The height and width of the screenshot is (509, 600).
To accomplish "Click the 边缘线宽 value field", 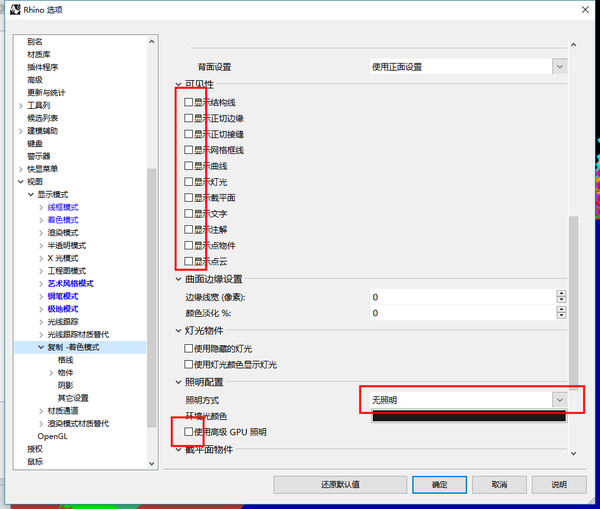I will pos(463,297).
